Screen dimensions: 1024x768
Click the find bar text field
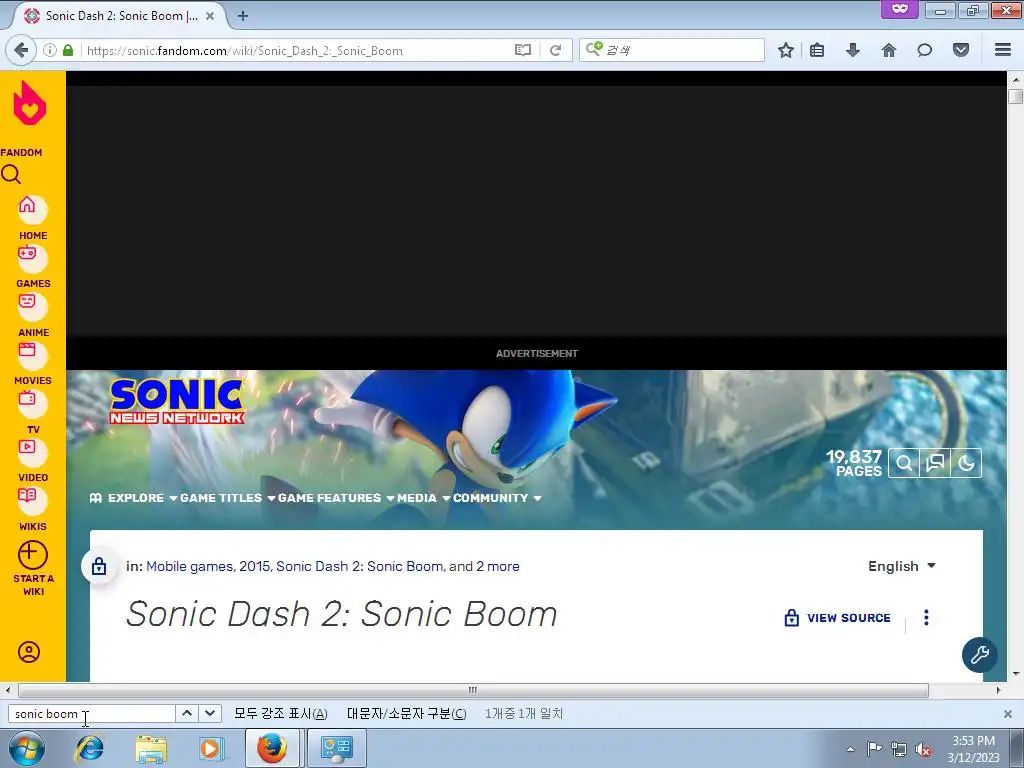[91, 714]
